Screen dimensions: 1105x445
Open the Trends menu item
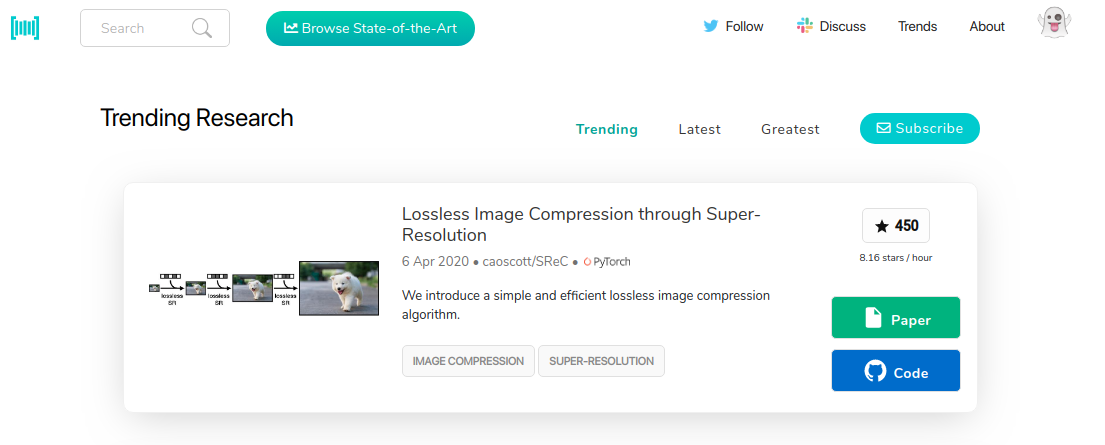click(918, 27)
